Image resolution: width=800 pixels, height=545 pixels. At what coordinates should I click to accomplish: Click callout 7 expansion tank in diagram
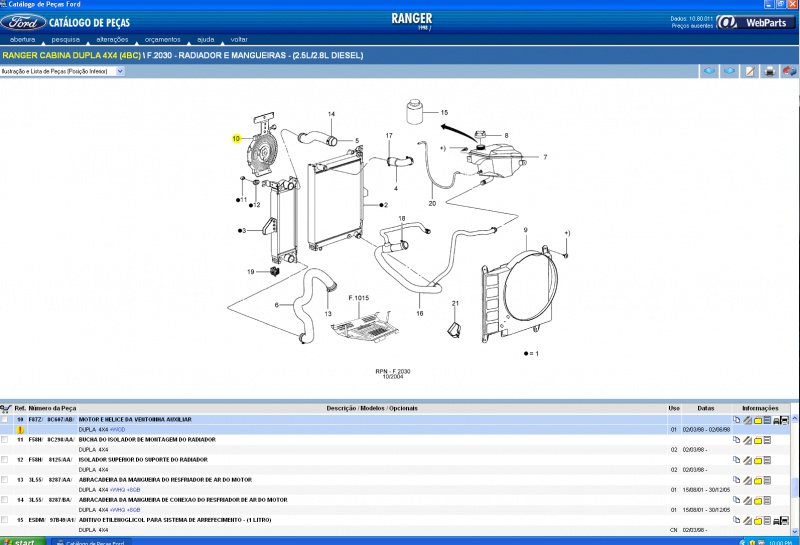pyautogui.click(x=545, y=157)
